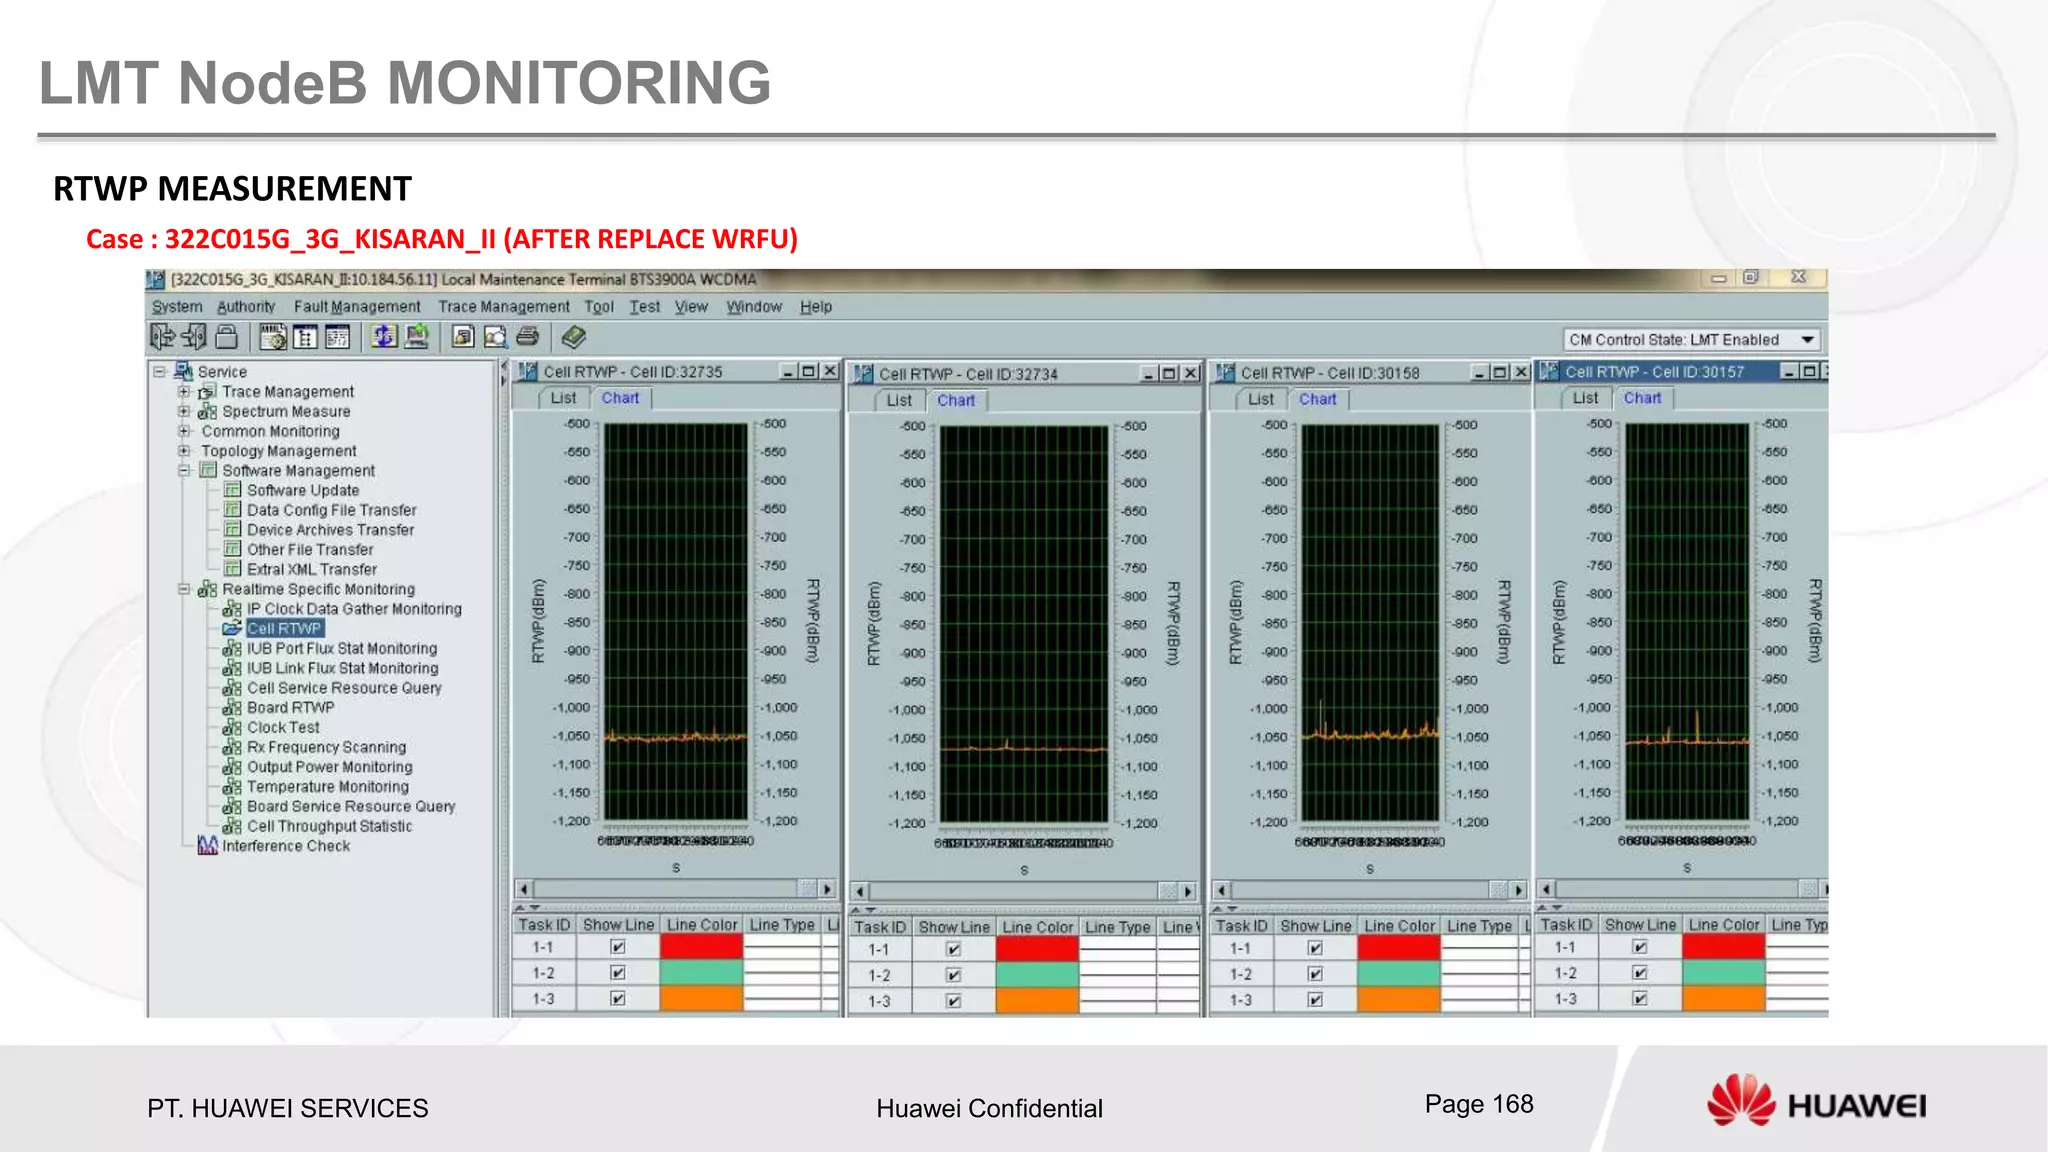Toggle Show Line for task 1-1, Cell 30158
This screenshot has width=2048, height=1152.
click(x=1316, y=948)
